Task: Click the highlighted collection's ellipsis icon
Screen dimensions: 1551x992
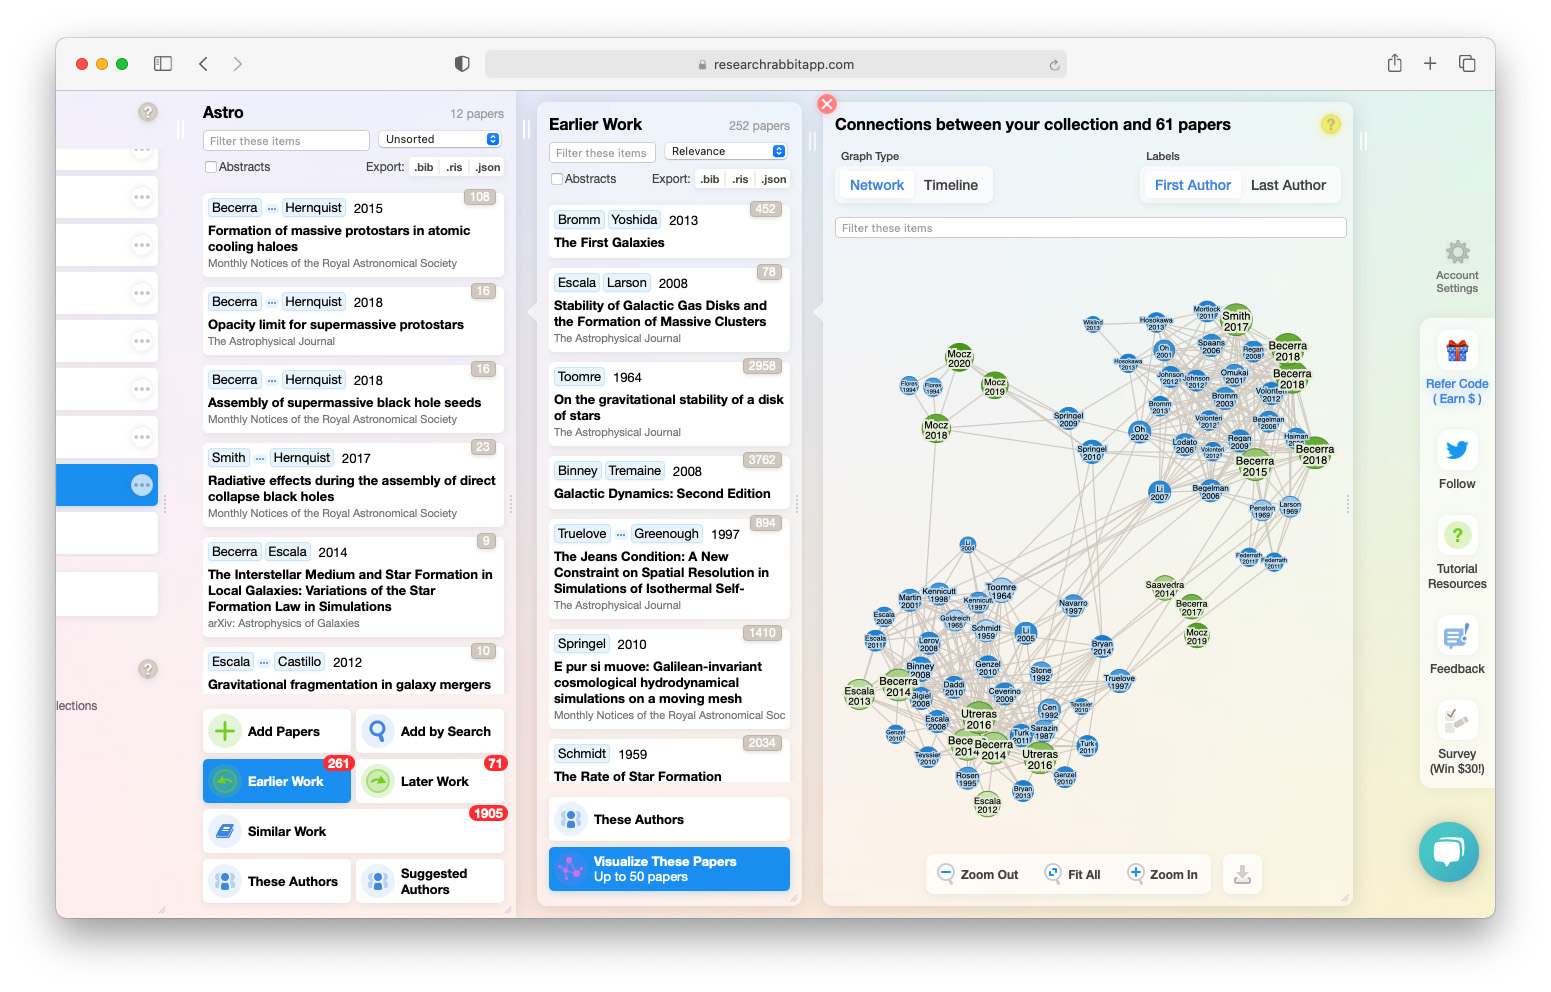Action: pyautogui.click(x=142, y=485)
